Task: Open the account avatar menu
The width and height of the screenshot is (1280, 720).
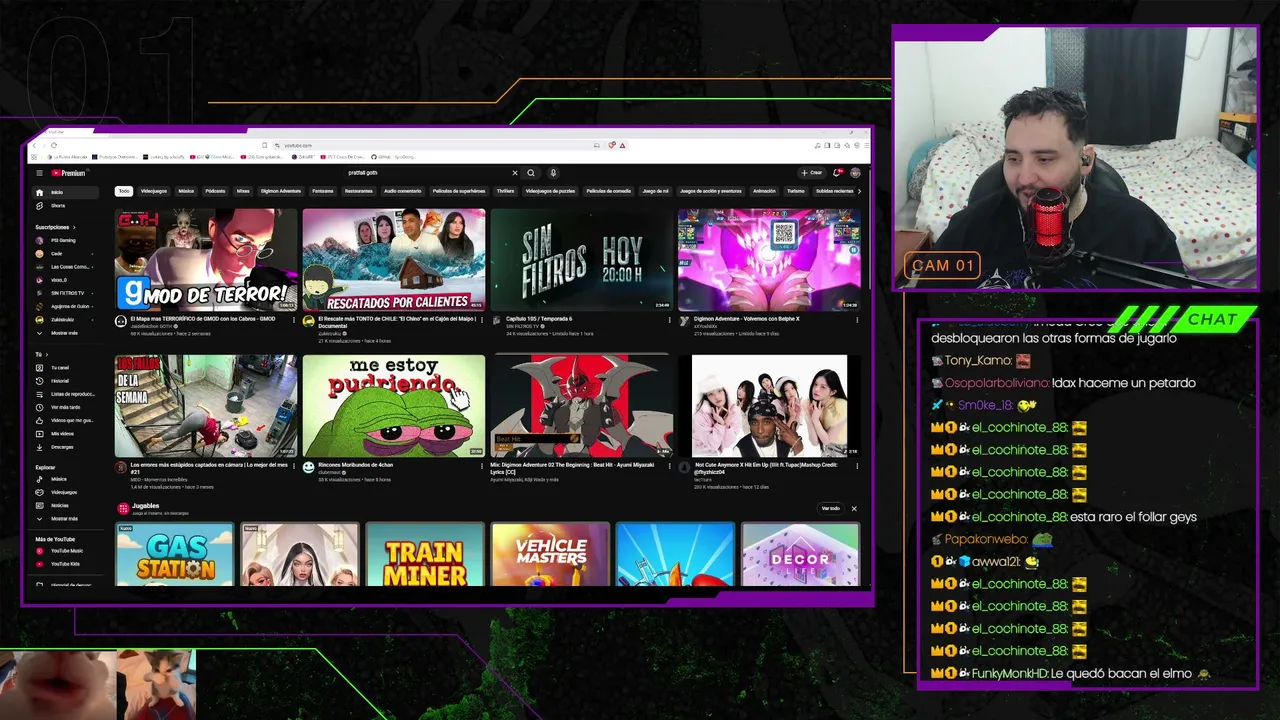Action: (x=855, y=173)
